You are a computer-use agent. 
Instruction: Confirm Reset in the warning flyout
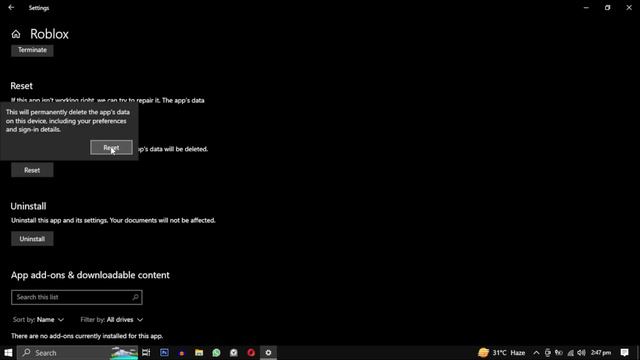(x=111, y=148)
